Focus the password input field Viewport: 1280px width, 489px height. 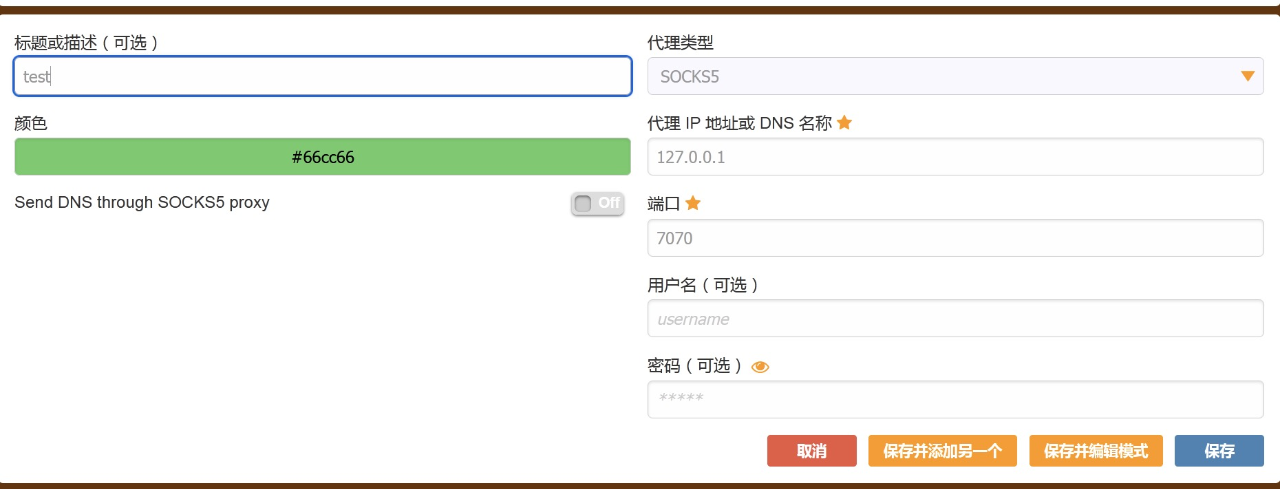(955, 400)
